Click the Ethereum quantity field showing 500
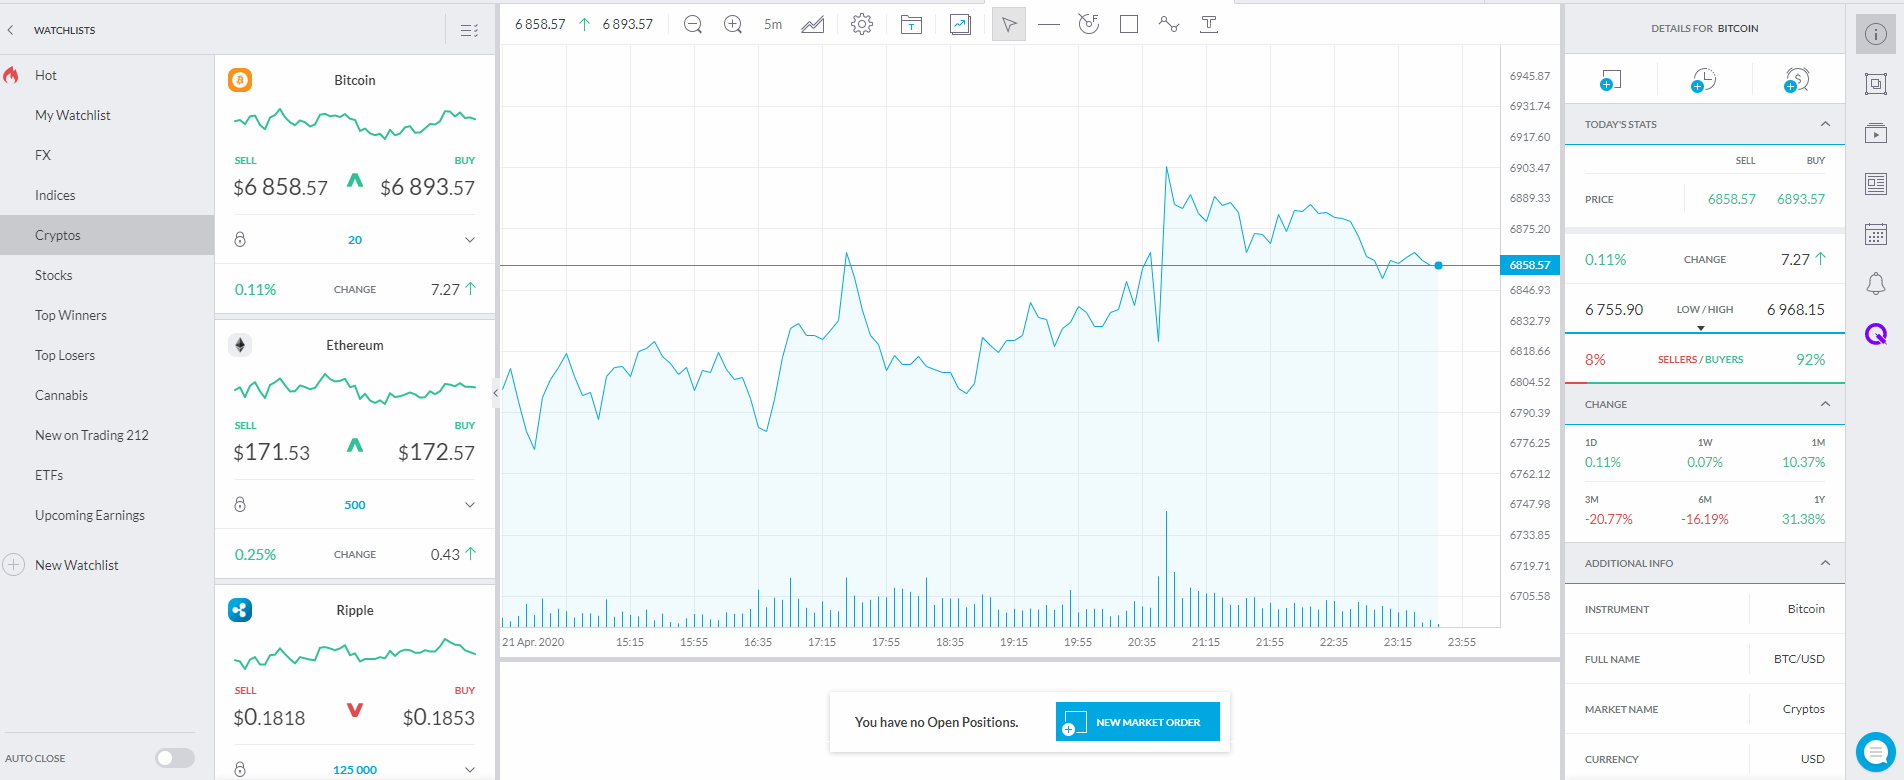This screenshot has height=780, width=1904. pos(355,505)
